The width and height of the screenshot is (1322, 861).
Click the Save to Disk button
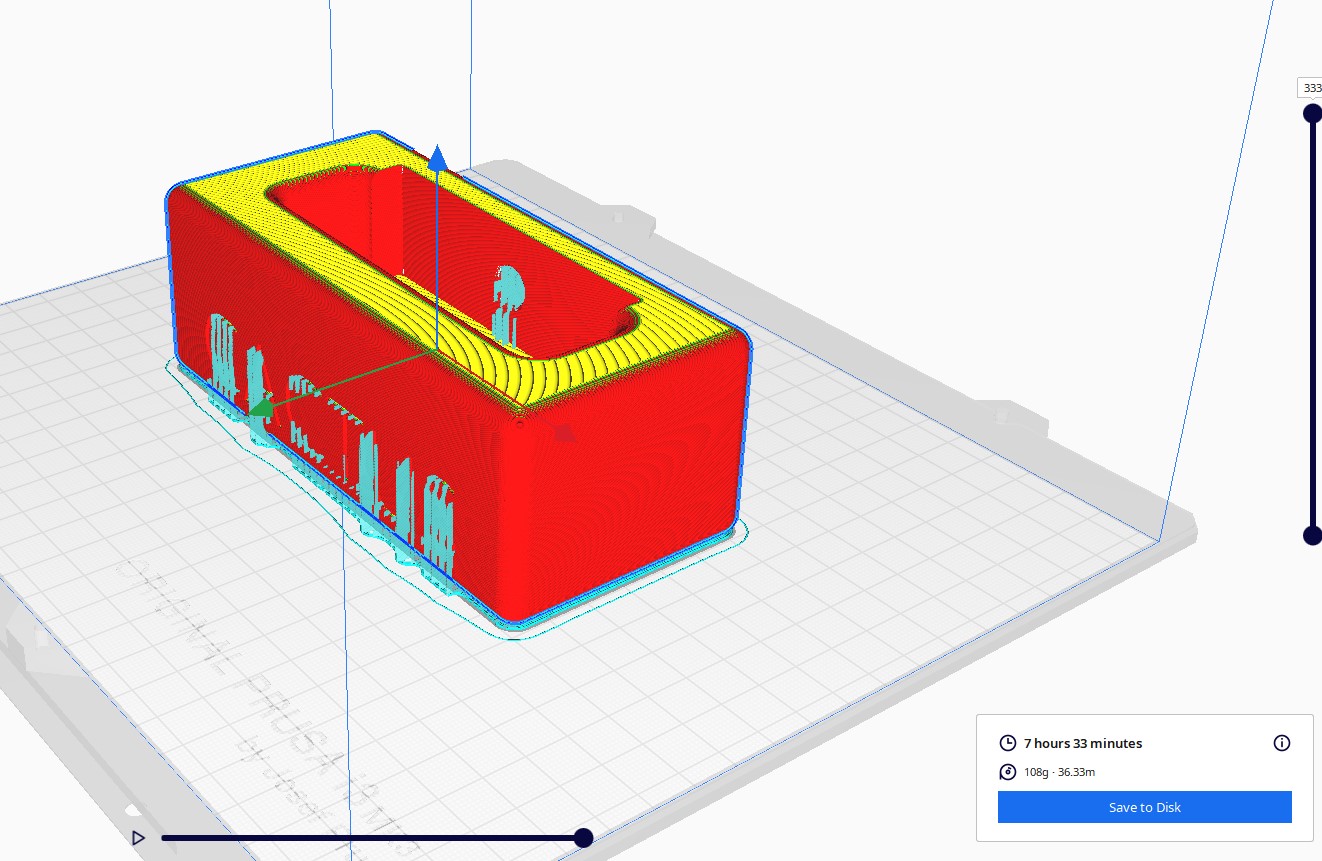pyautogui.click(x=1144, y=807)
